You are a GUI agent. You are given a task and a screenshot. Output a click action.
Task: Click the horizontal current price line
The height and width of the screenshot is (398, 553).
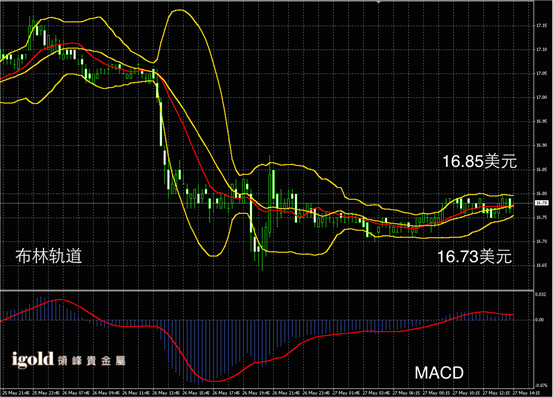click(267, 203)
